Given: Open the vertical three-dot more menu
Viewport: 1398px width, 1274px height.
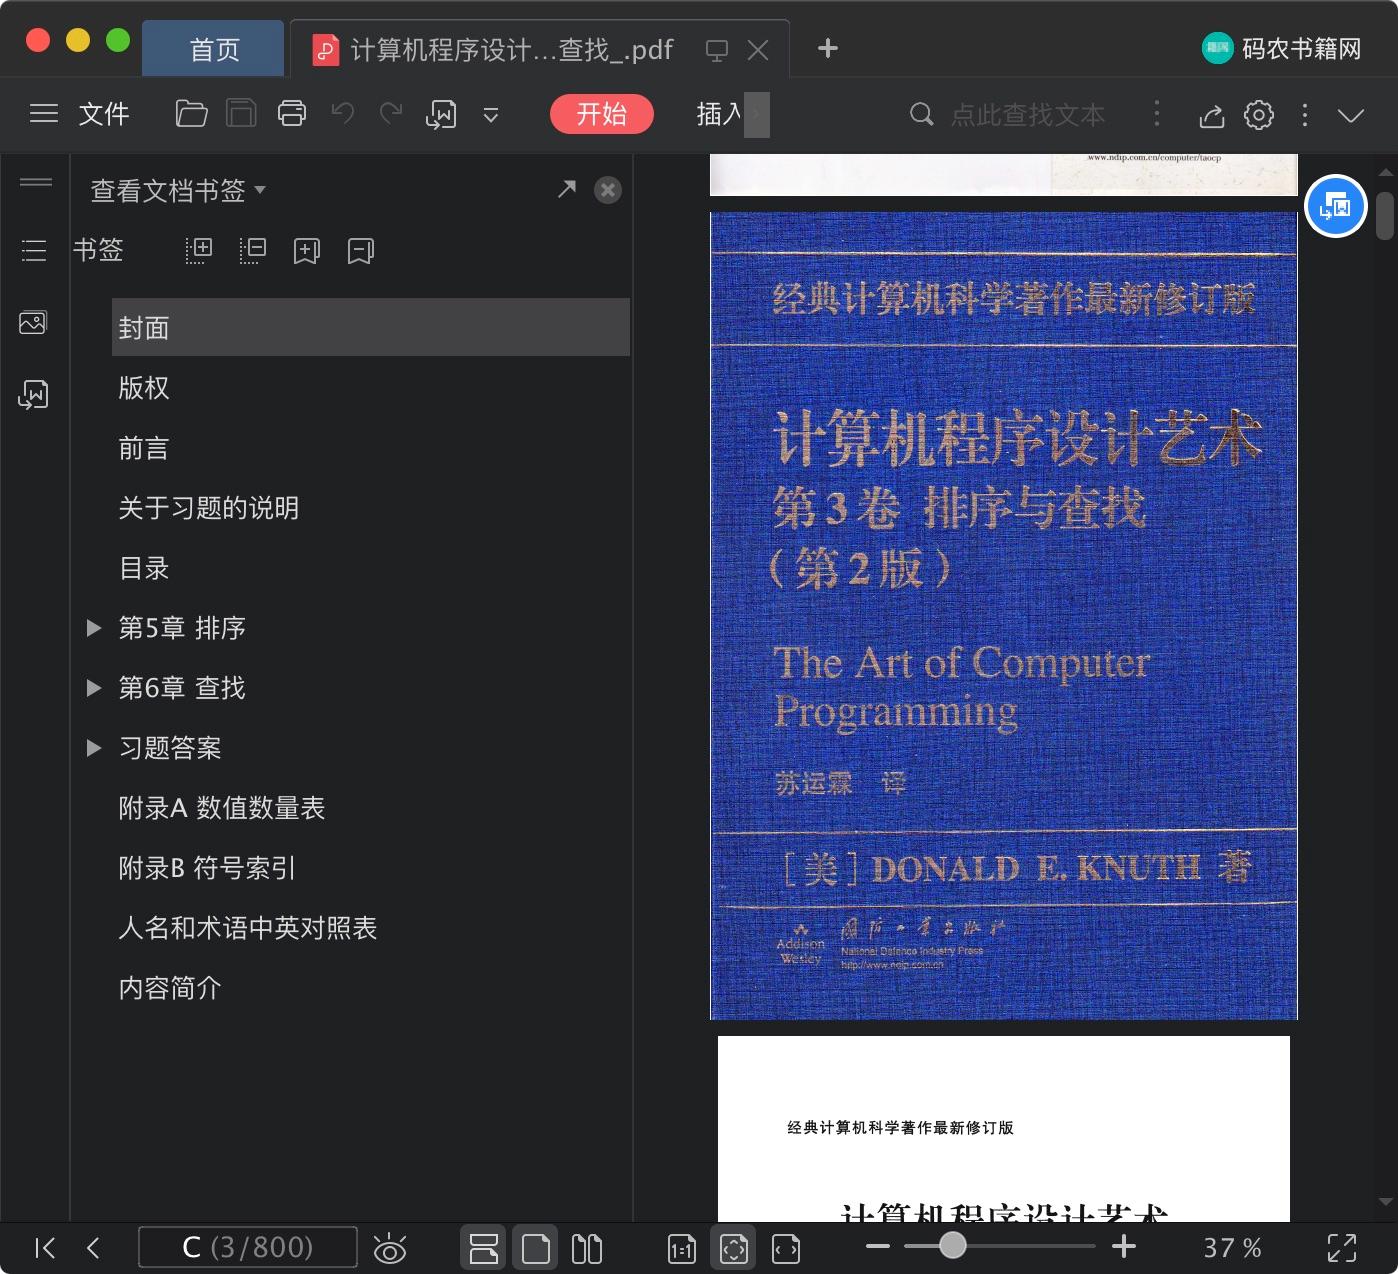Looking at the screenshot, I should (x=1305, y=115).
